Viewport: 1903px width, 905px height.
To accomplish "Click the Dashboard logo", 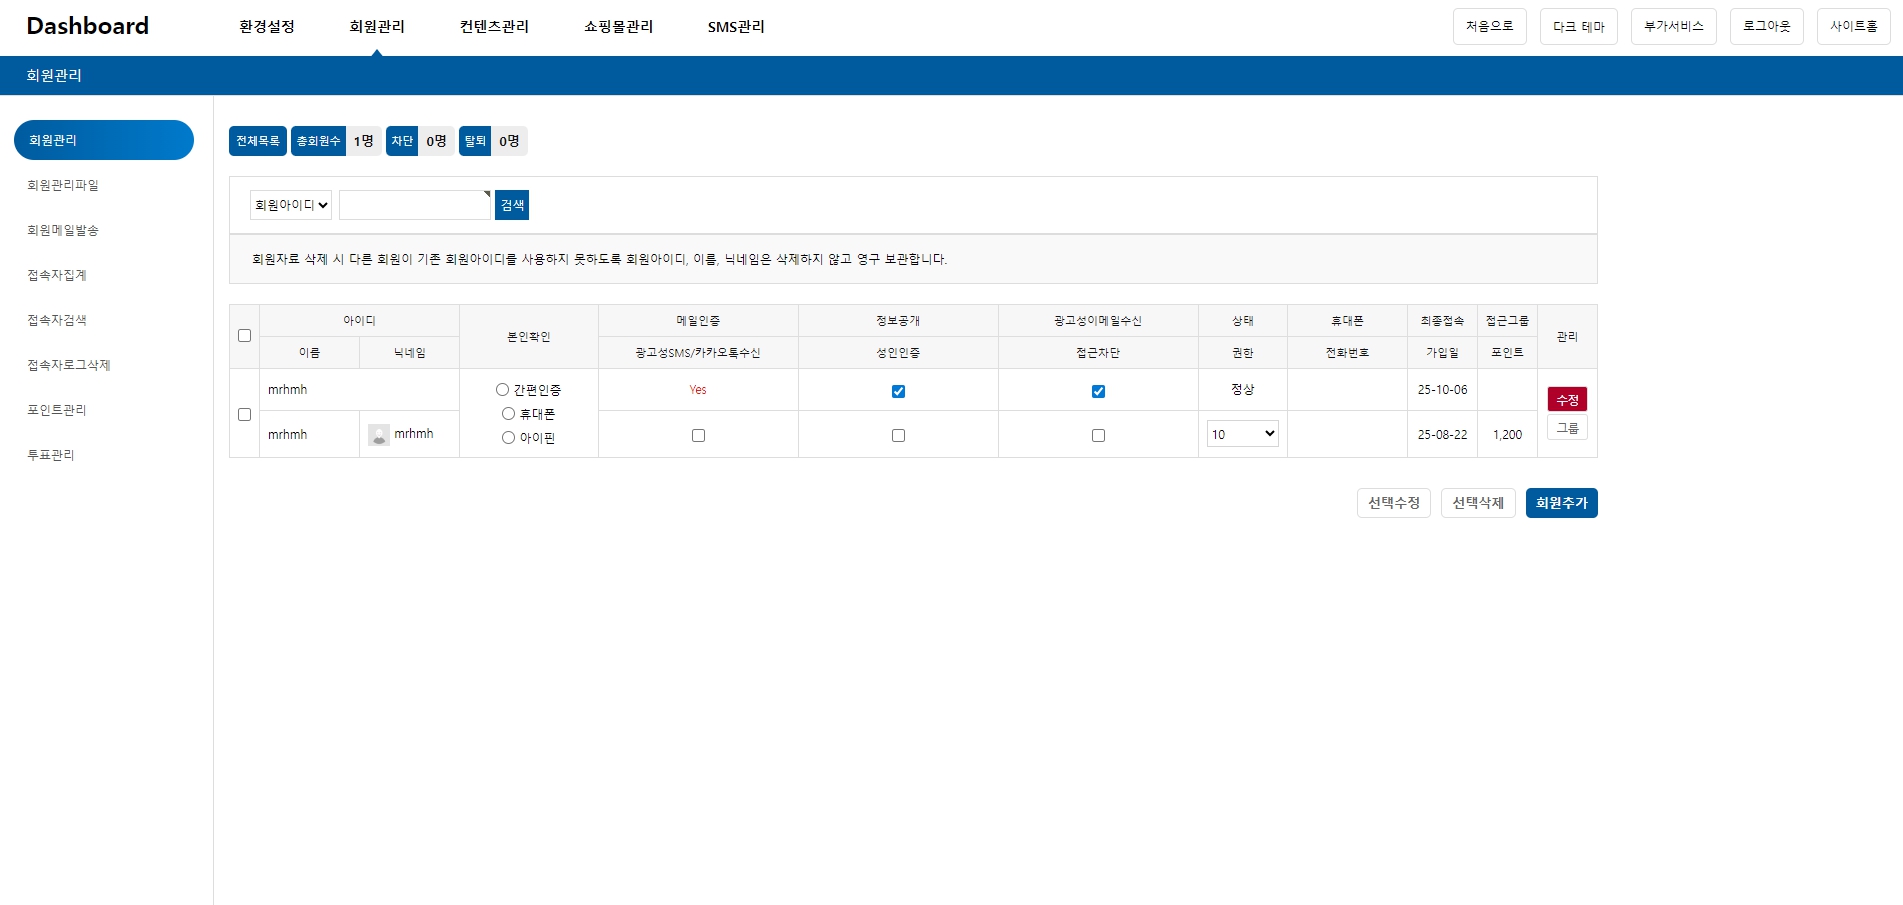I will (x=88, y=26).
